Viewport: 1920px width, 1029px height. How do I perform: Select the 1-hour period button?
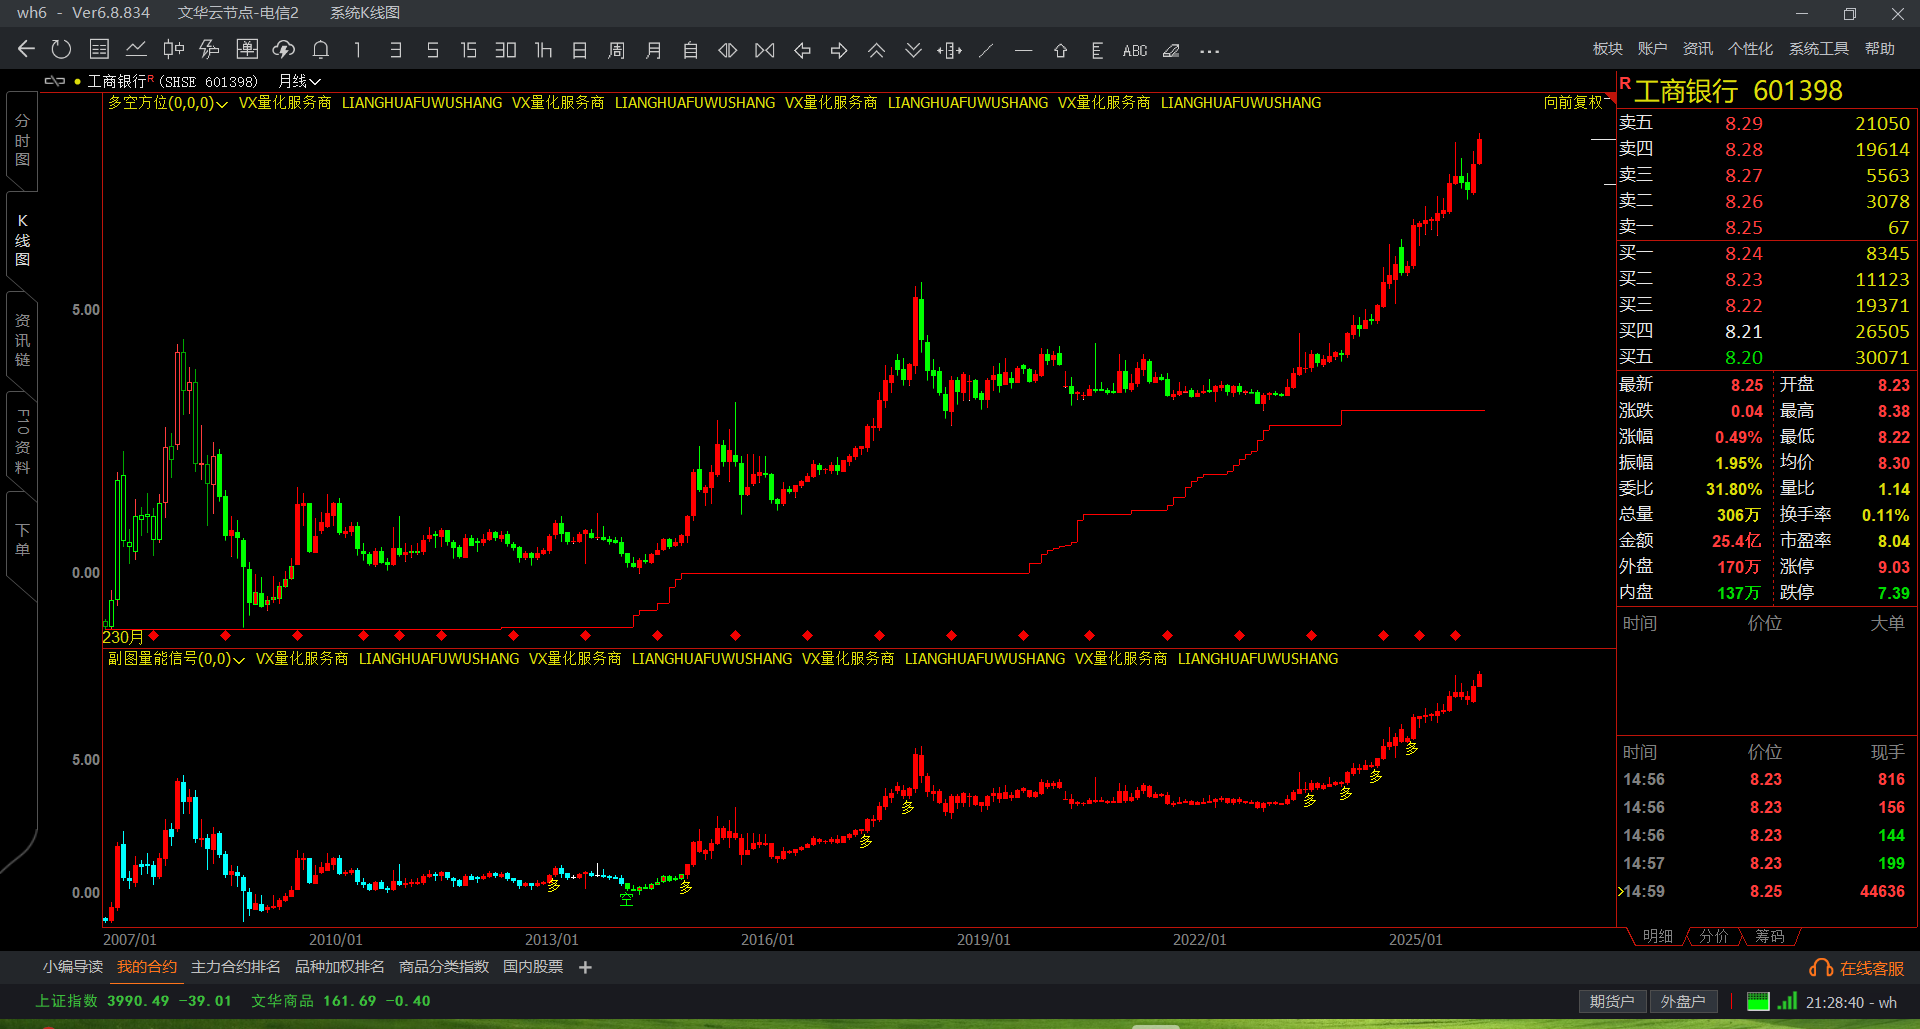pyautogui.click(x=543, y=50)
